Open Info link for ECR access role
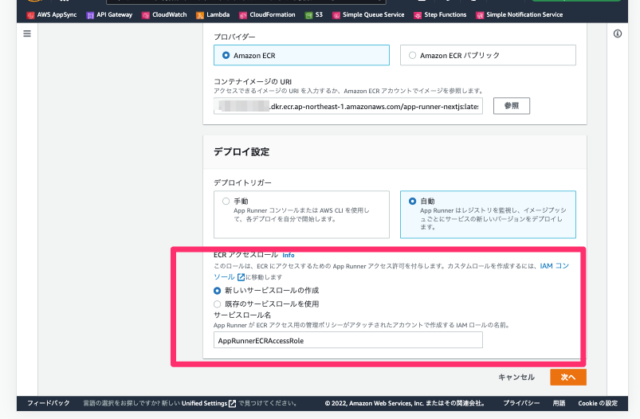640x419 pixels. 288,255
